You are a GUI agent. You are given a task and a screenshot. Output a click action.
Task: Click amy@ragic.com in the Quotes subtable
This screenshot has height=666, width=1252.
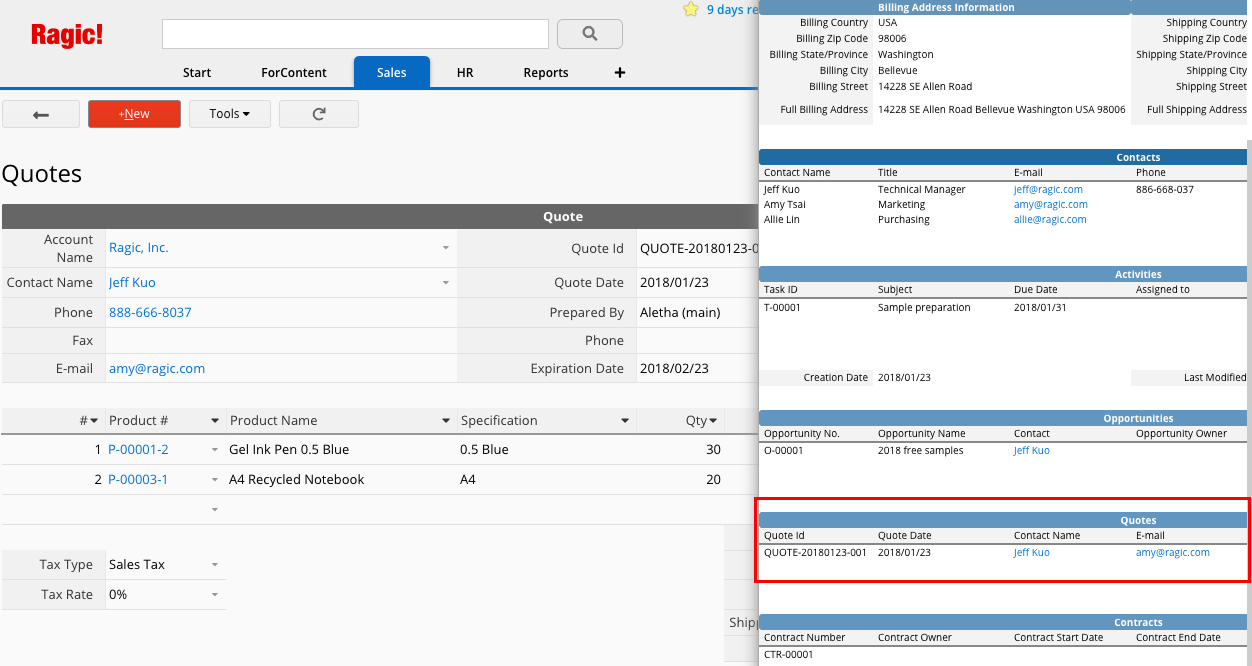(1173, 552)
